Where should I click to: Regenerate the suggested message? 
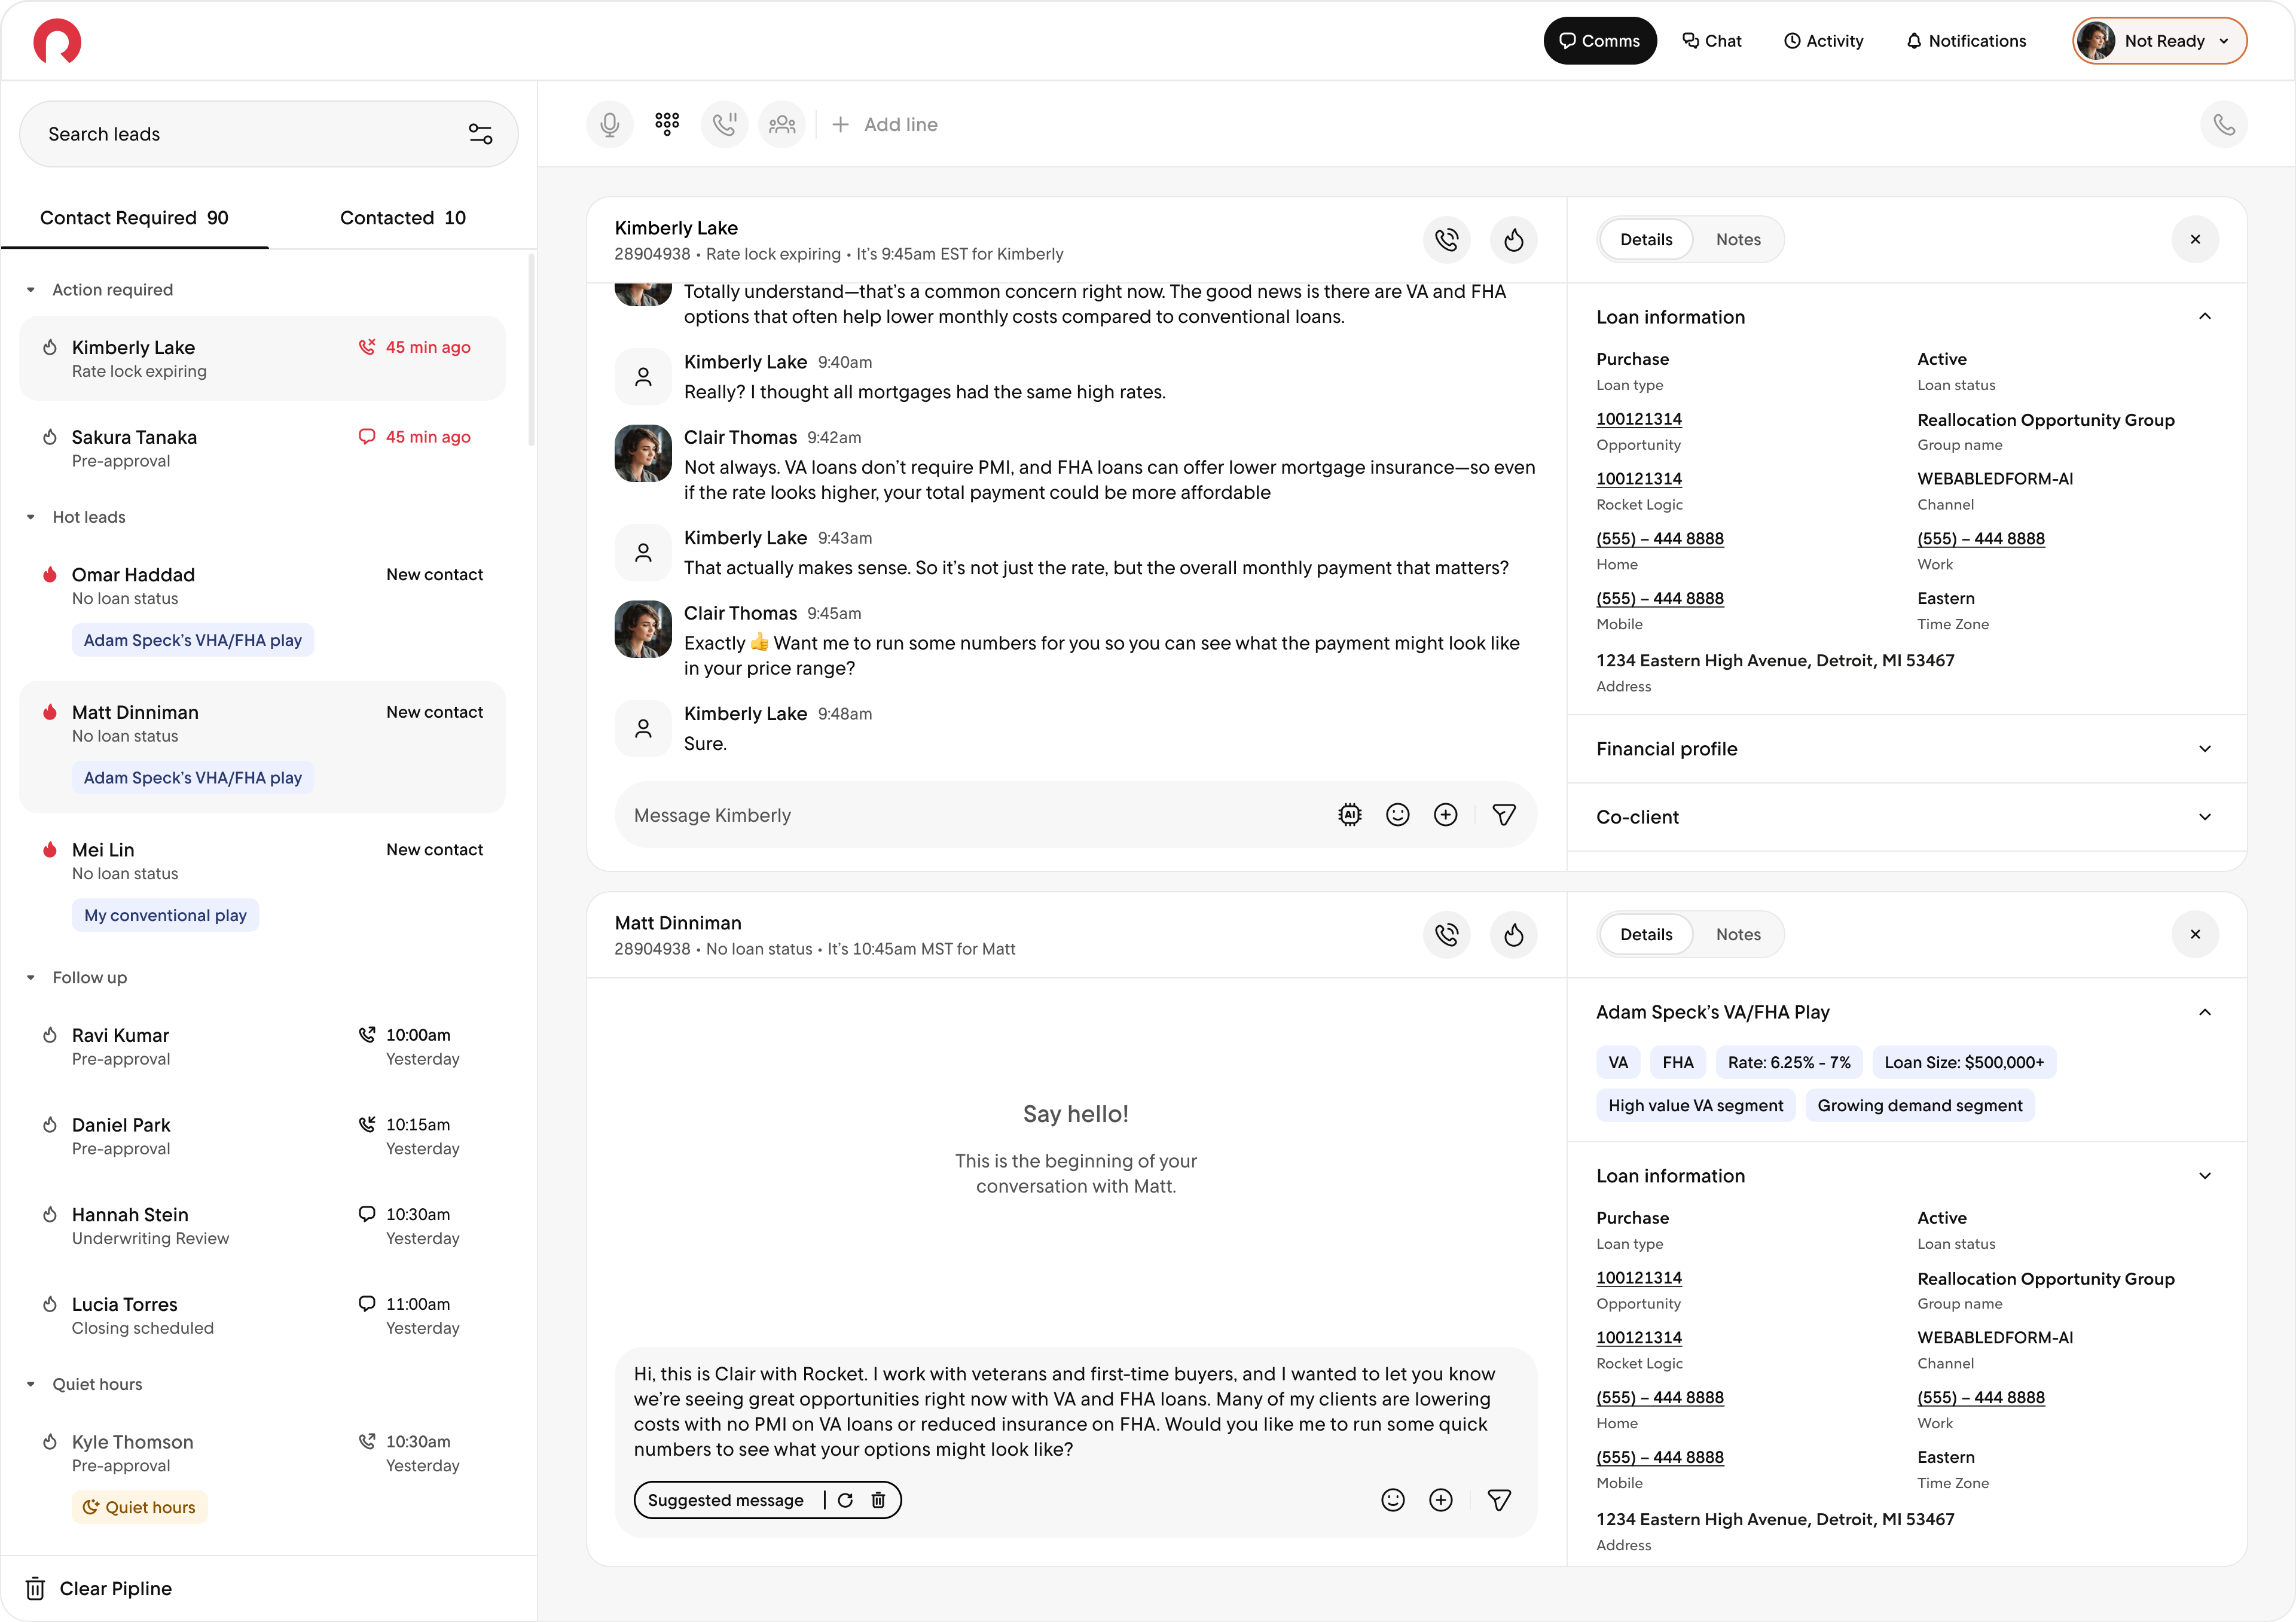point(845,1500)
